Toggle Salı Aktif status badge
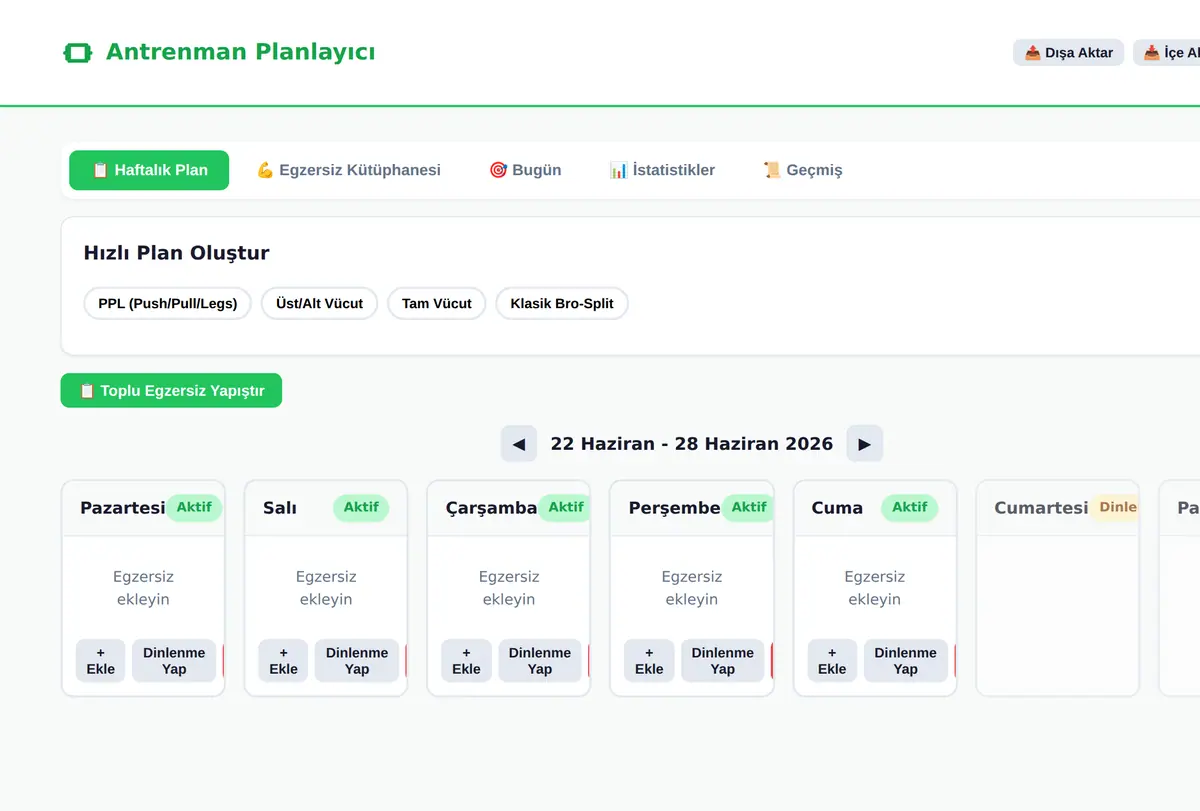1200x811 pixels. 361,507
